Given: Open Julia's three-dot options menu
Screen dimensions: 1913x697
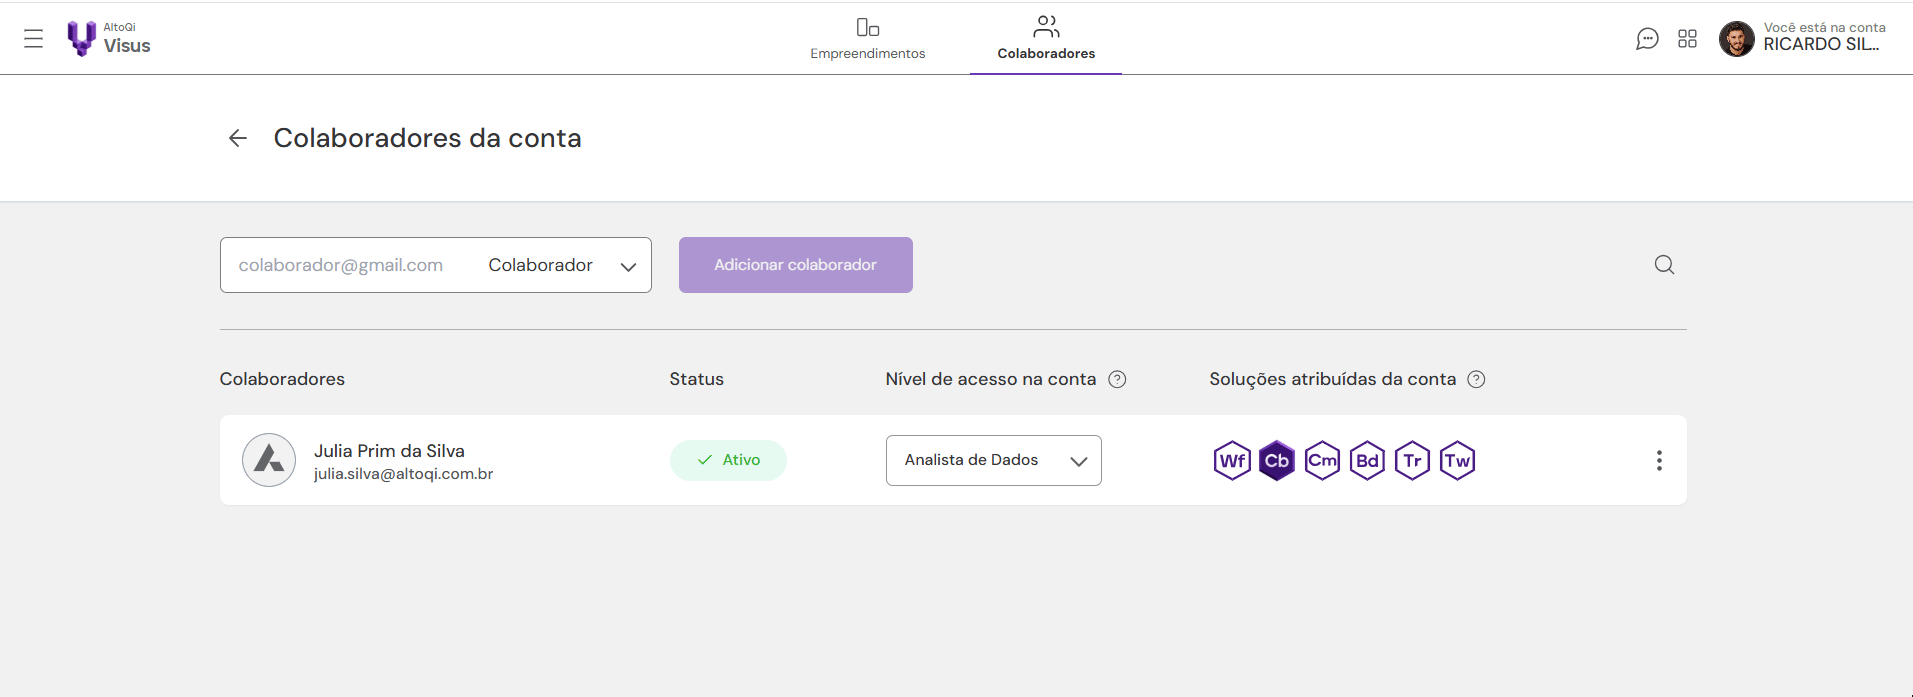Looking at the screenshot, I should pos(1659,460).
